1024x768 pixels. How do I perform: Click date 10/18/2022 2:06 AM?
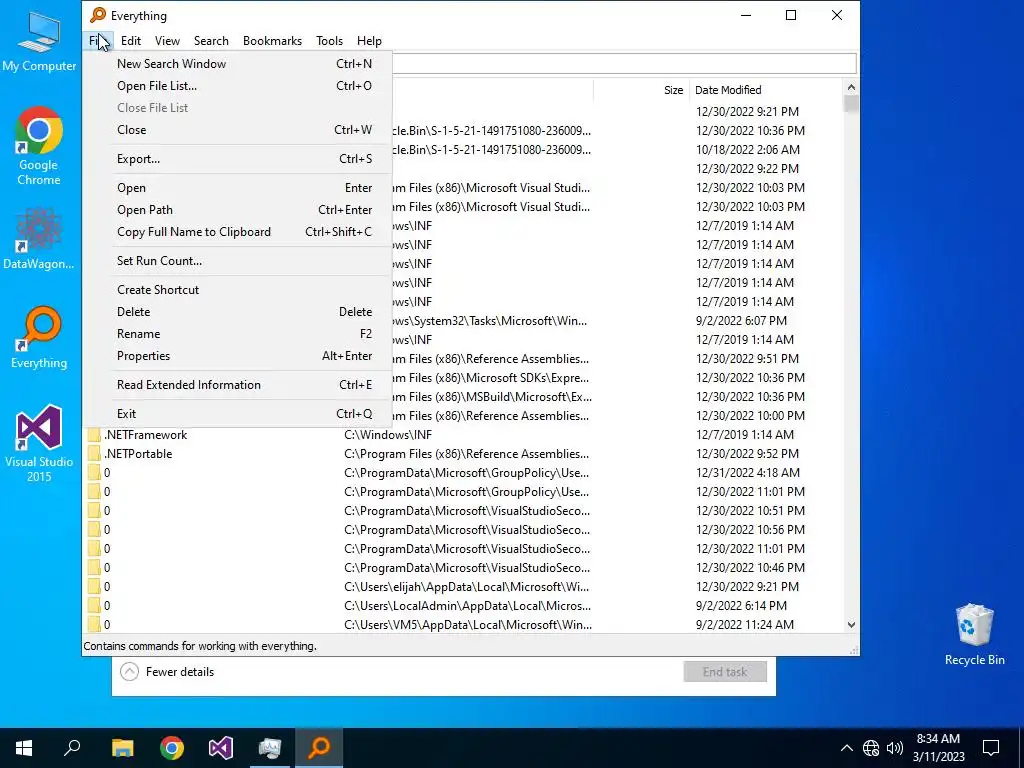(748, 150)
